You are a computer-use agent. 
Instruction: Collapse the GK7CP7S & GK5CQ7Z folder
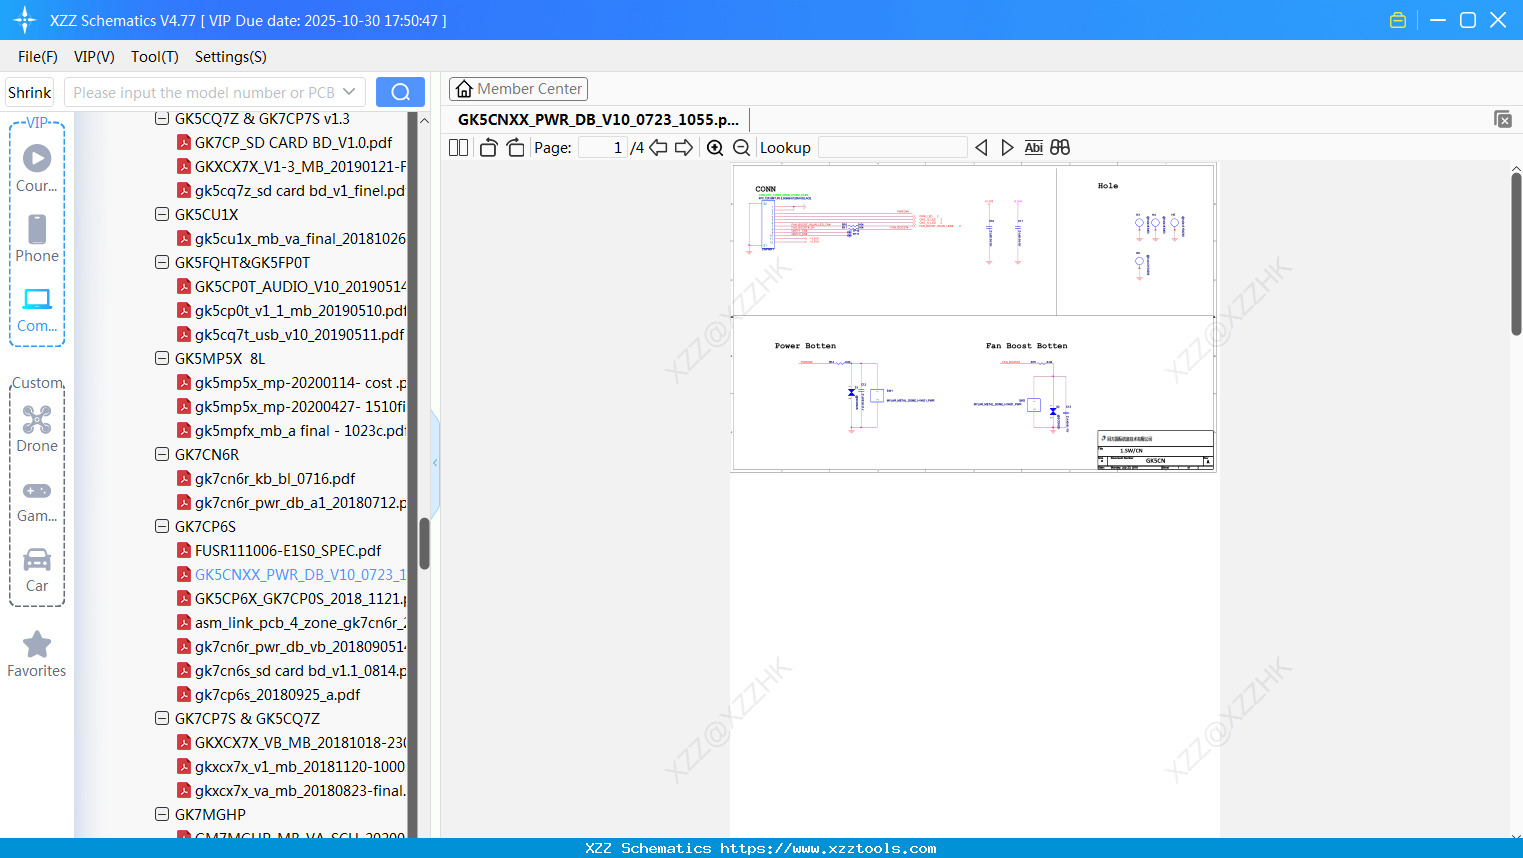coord(162,719)
